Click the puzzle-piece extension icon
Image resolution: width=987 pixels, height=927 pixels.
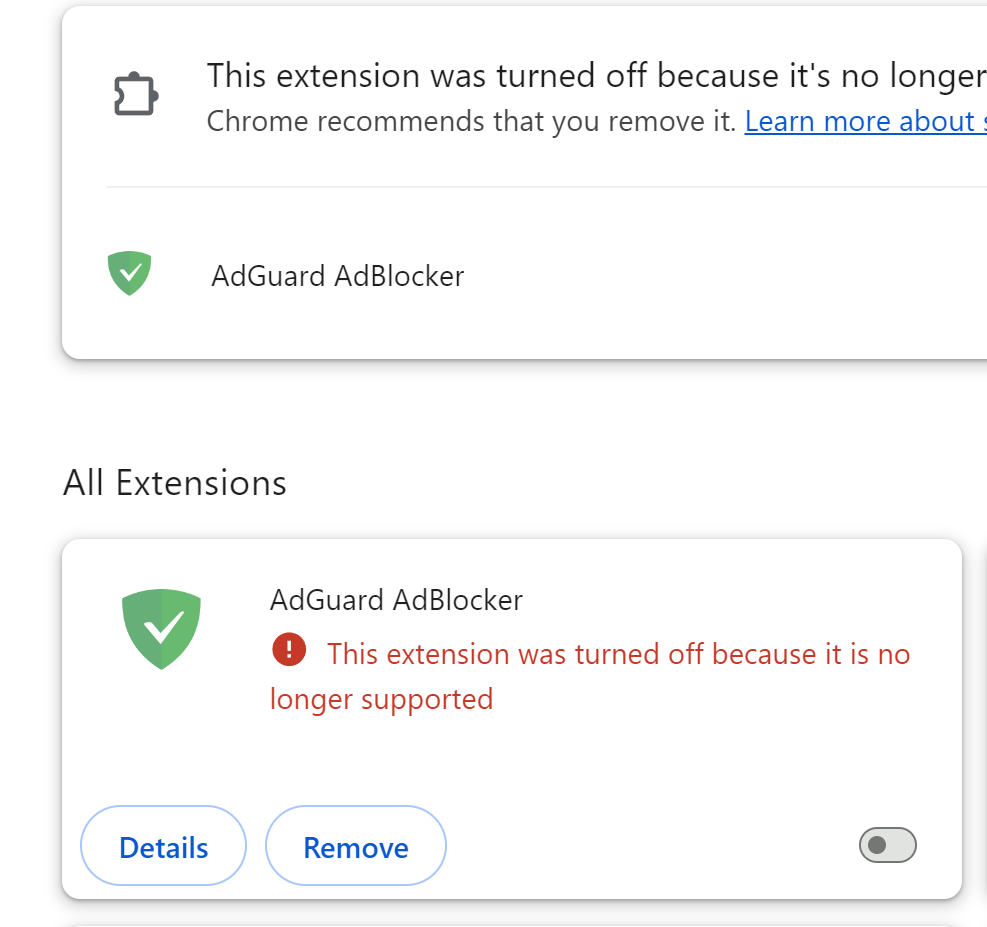click(136, 96)
